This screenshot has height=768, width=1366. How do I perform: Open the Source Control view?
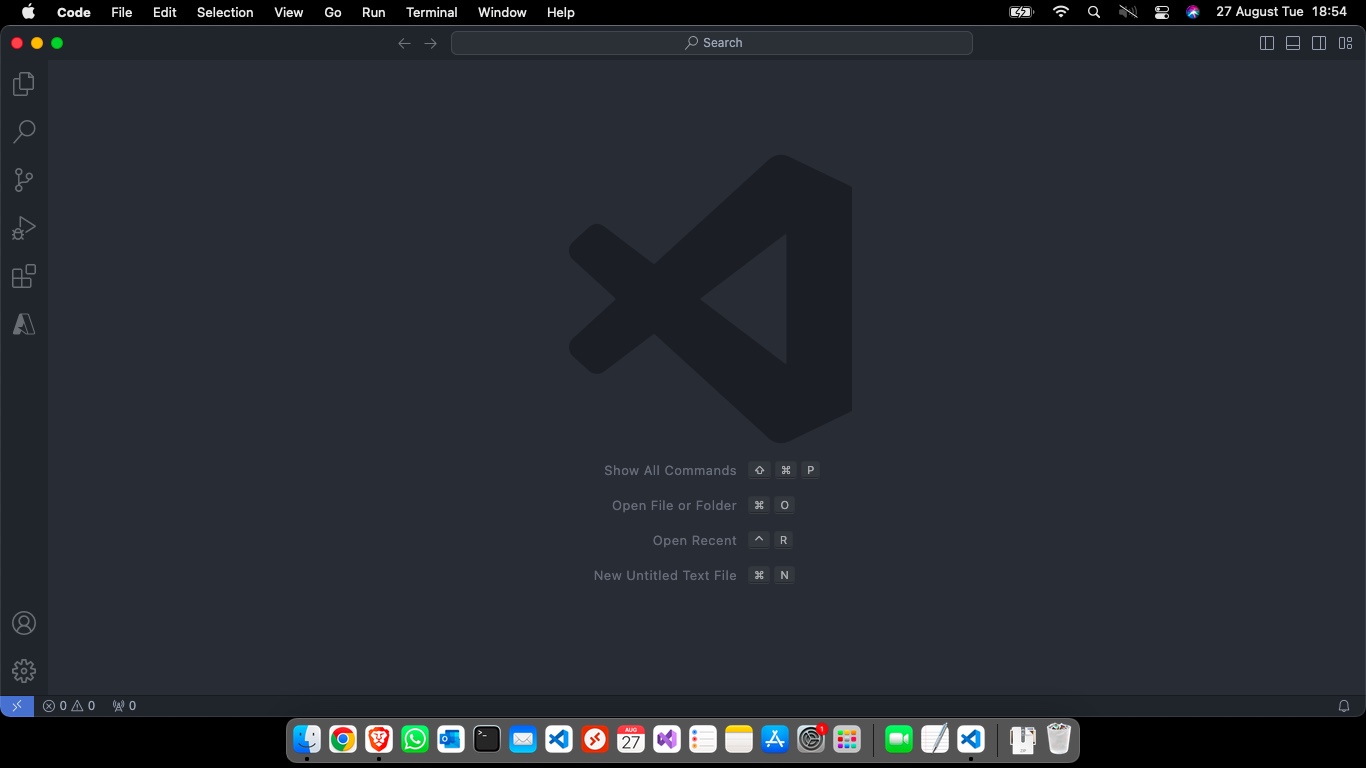tap(24, 180)
